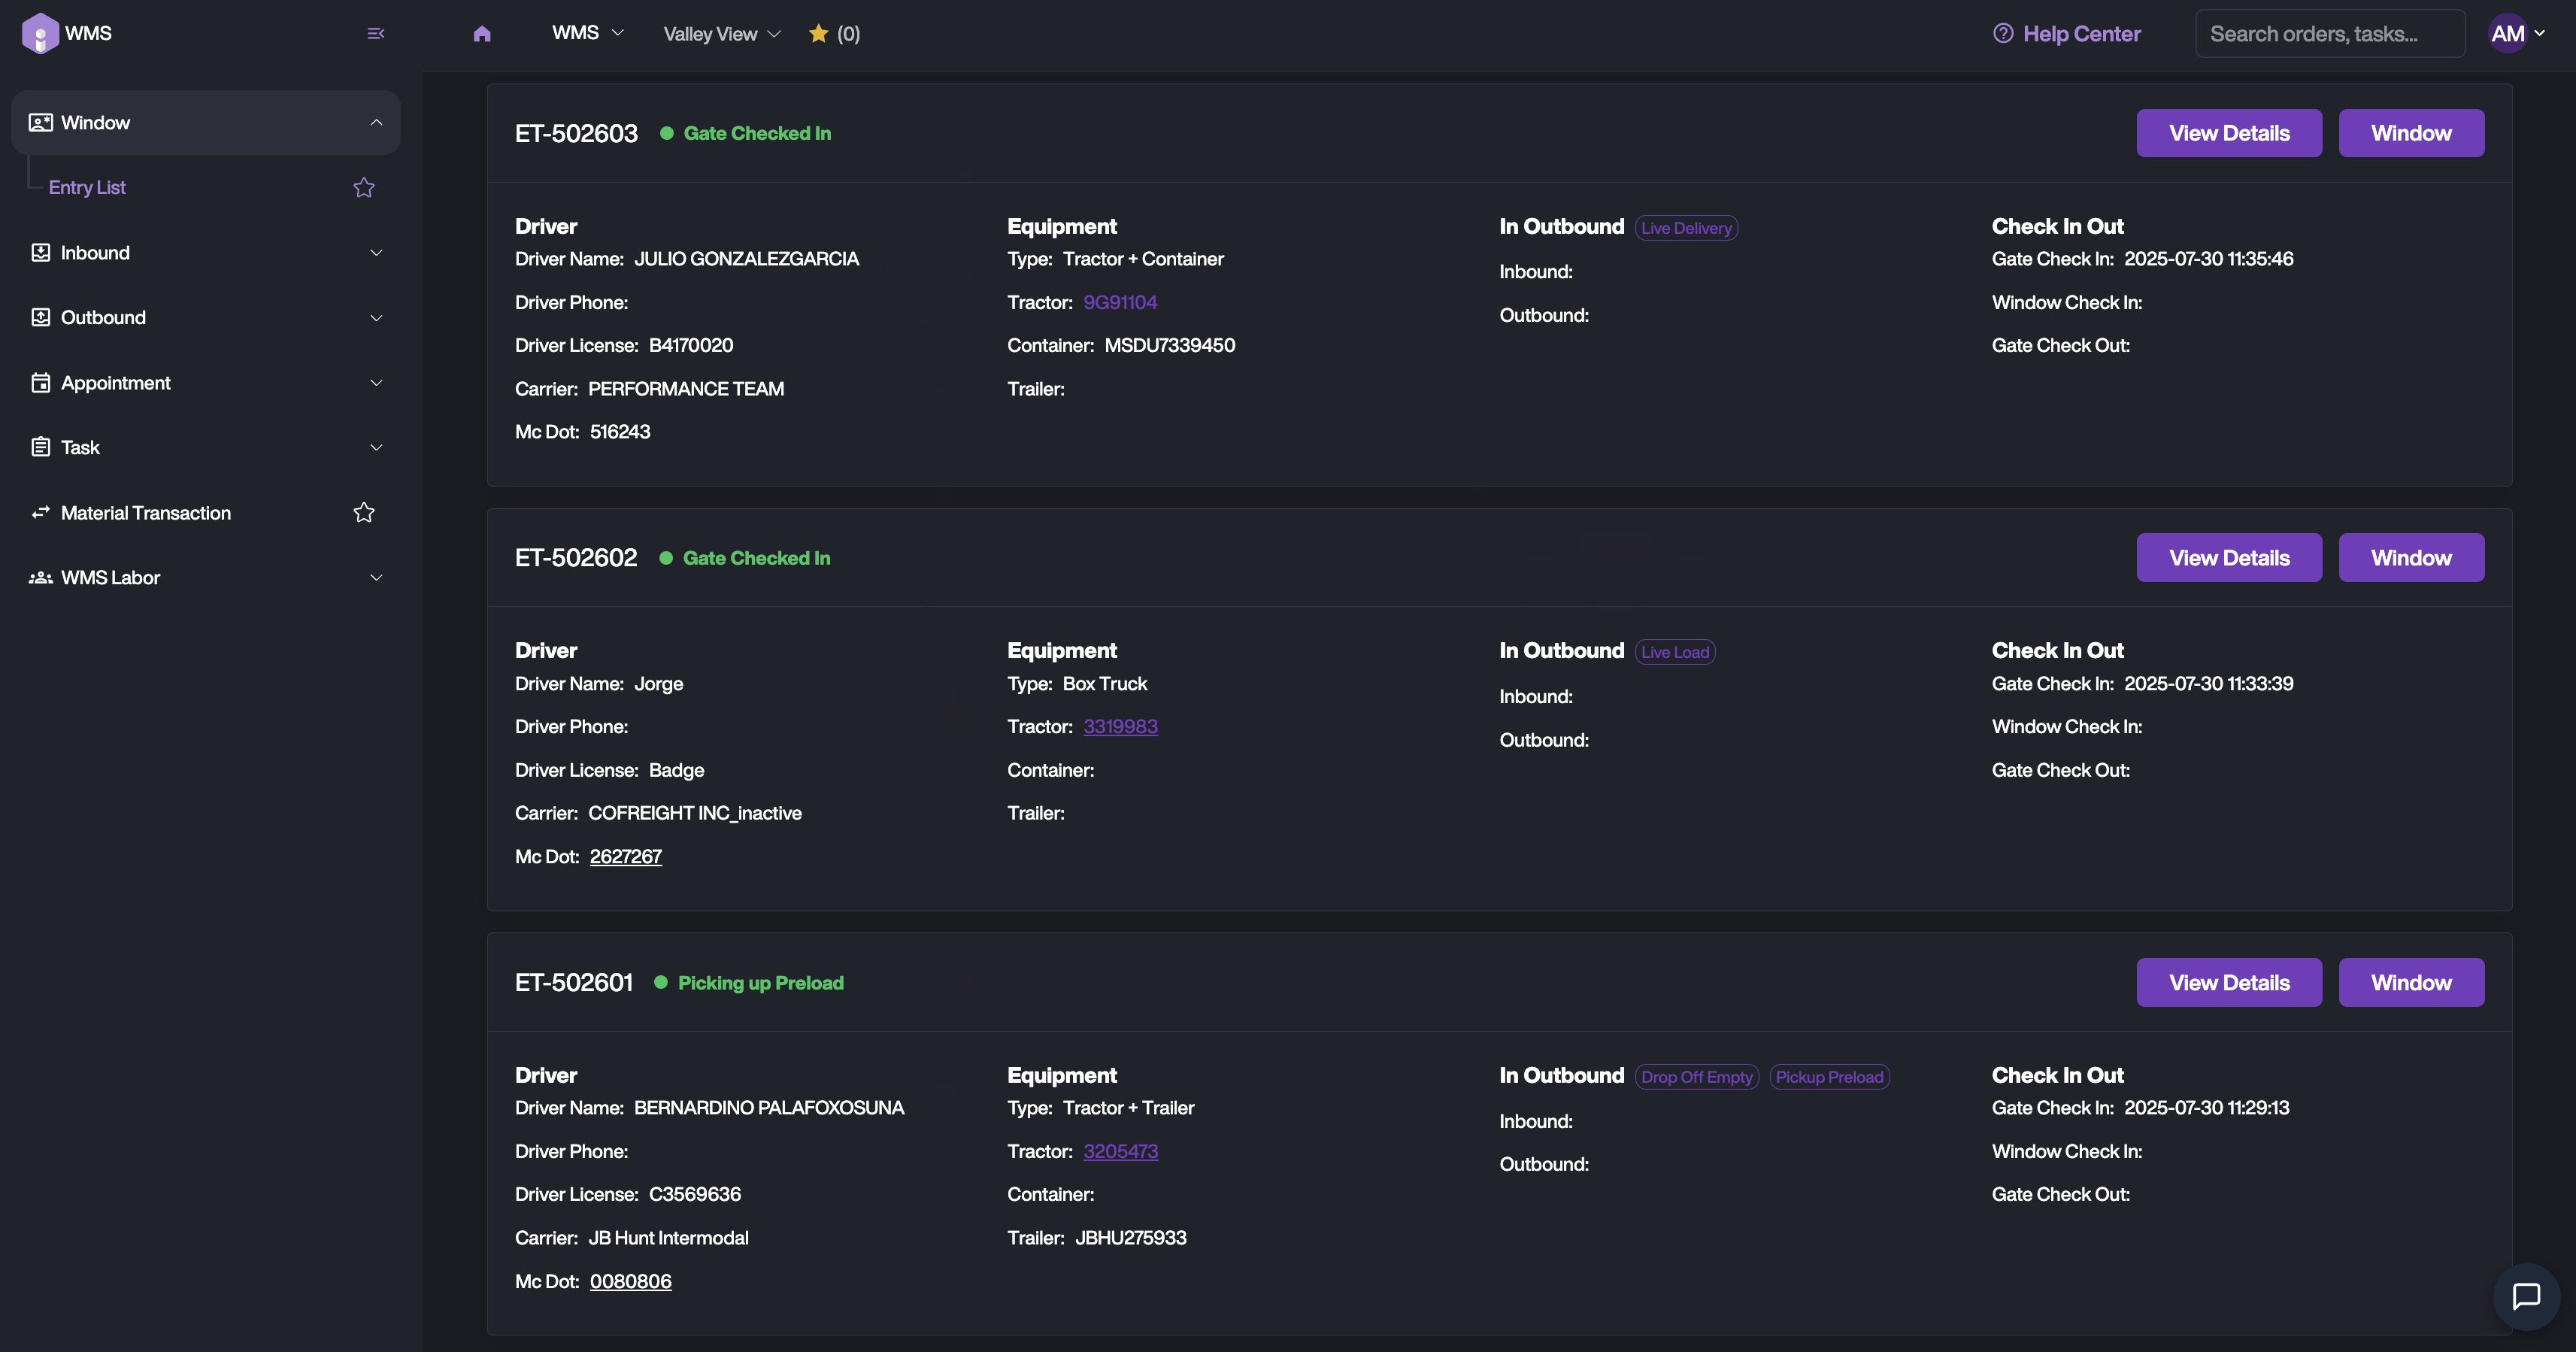The image size is (2576, 1352).
Task: View Details for entry ET-502603
Action: [2229, 133]
